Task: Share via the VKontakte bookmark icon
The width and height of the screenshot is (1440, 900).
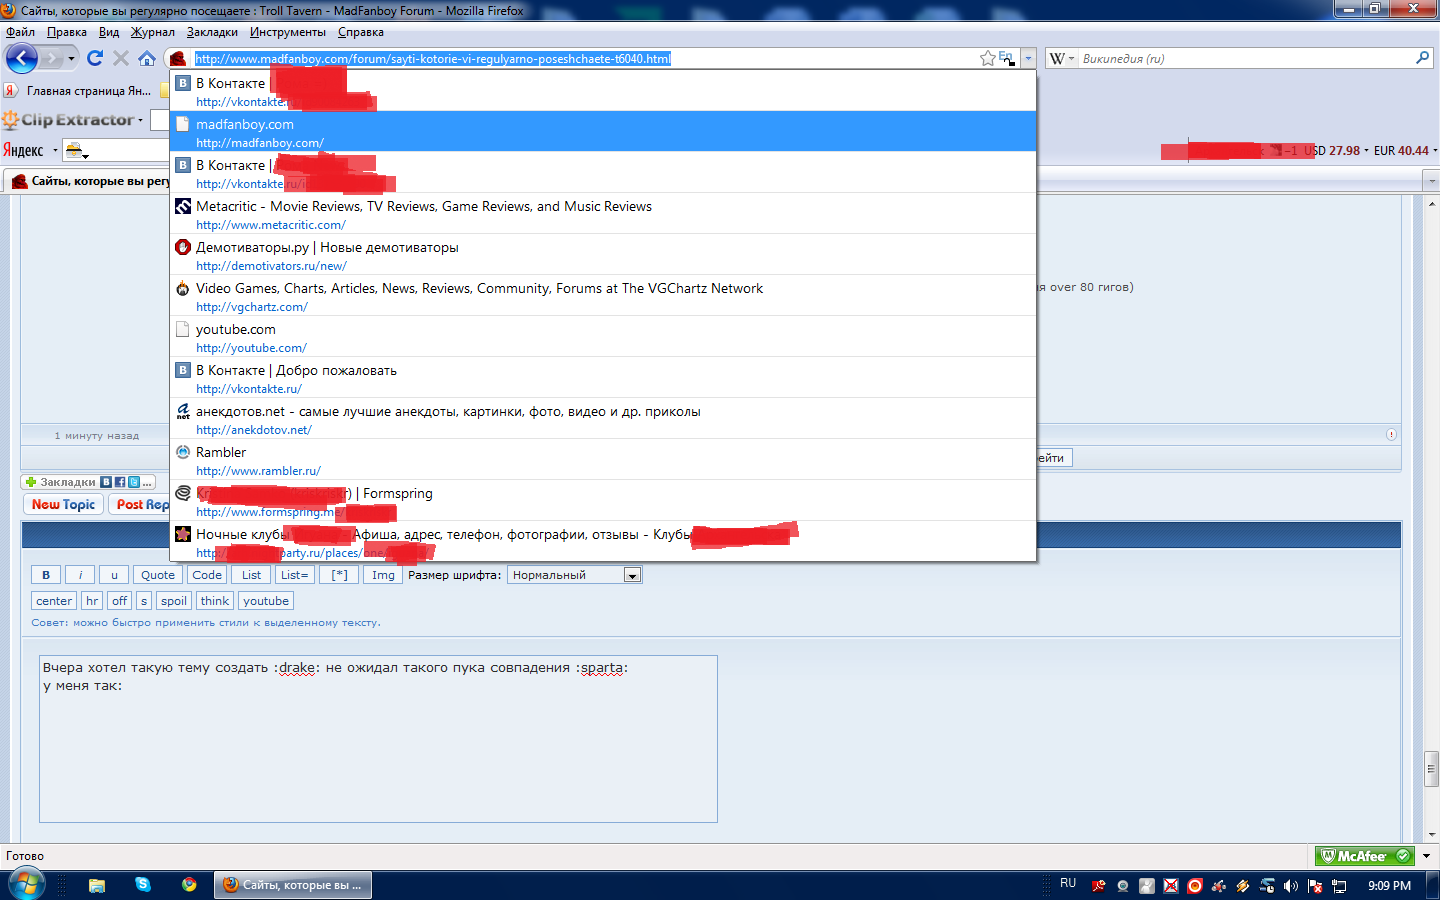Action: click(106, 482)
